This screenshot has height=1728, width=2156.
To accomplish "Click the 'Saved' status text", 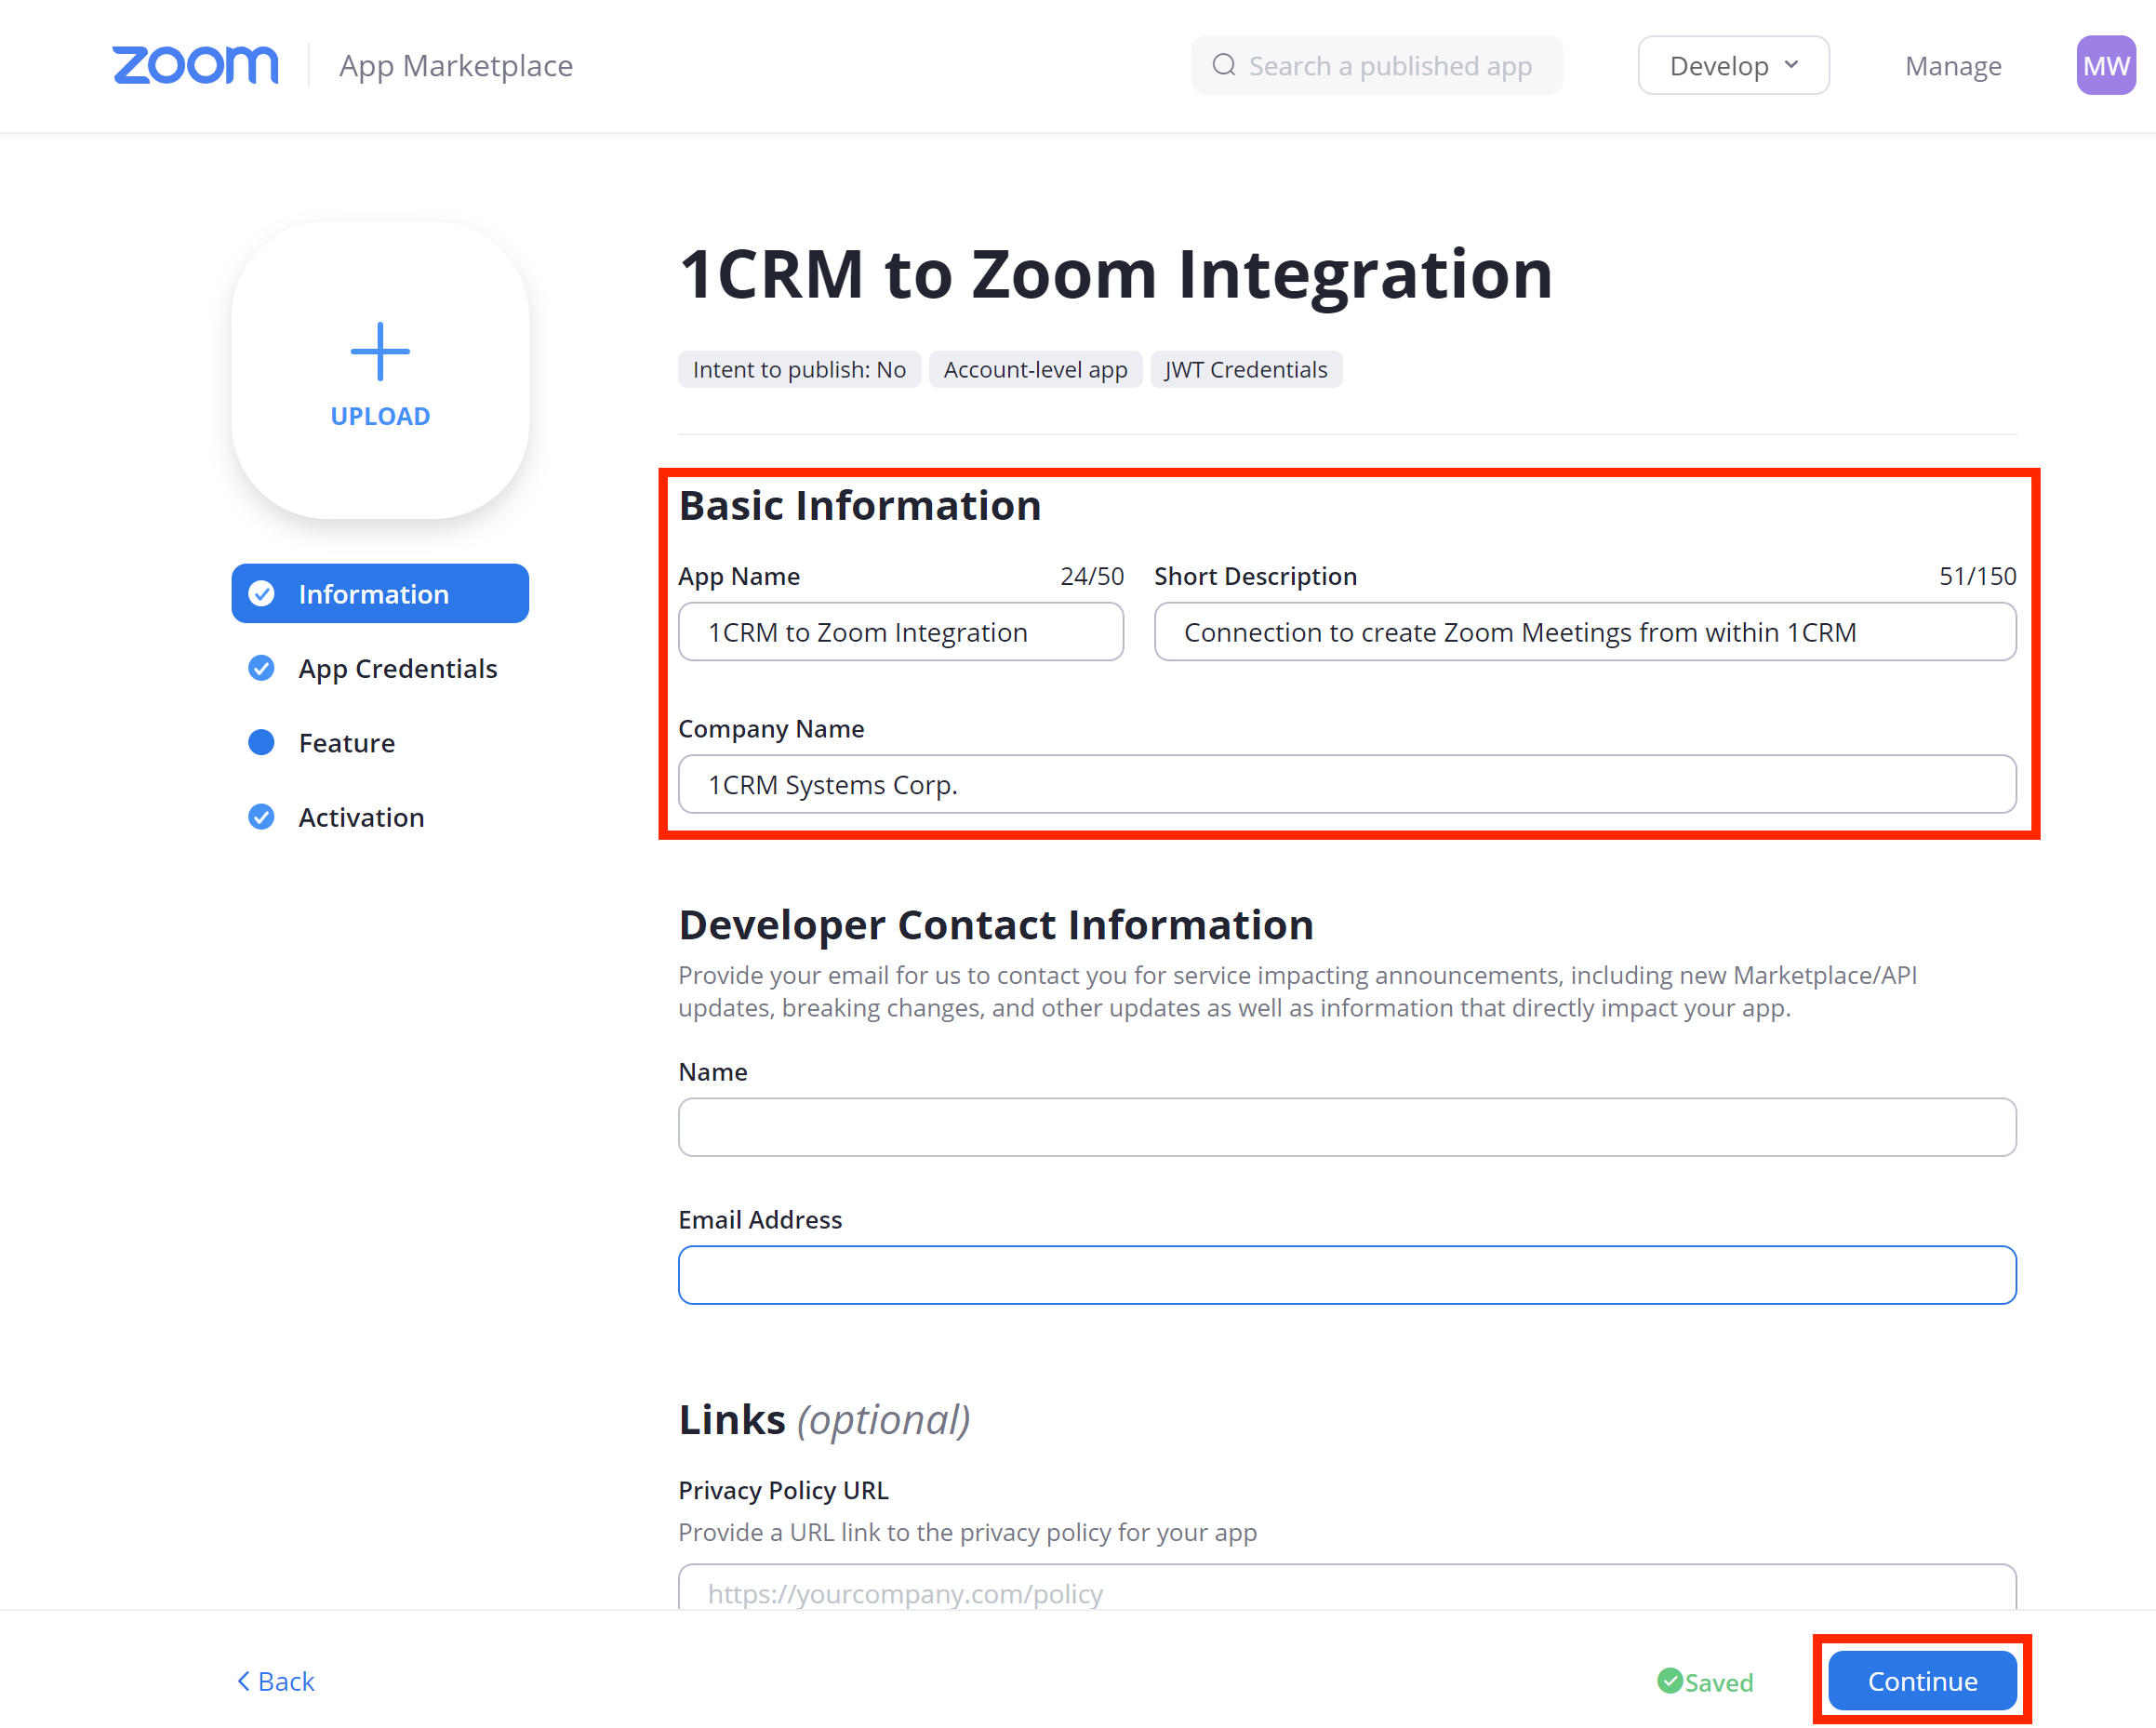I will [x=1719, y=1683].
